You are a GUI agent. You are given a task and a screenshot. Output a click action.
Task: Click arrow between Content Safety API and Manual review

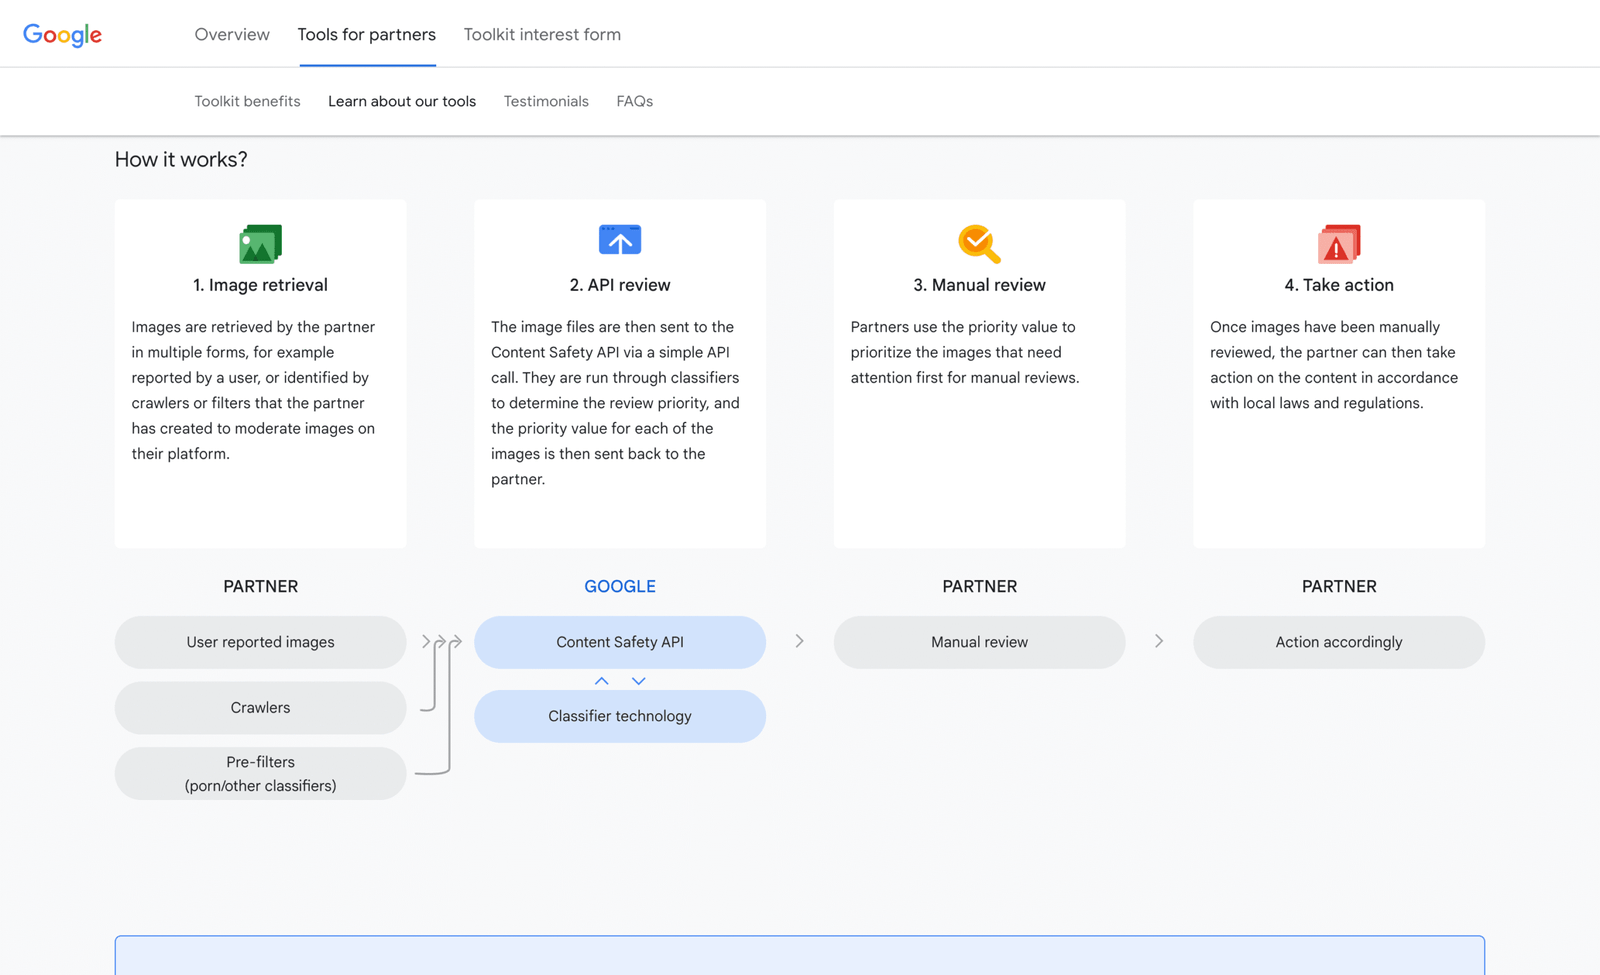pyautogui.click(x=800, y=641)
